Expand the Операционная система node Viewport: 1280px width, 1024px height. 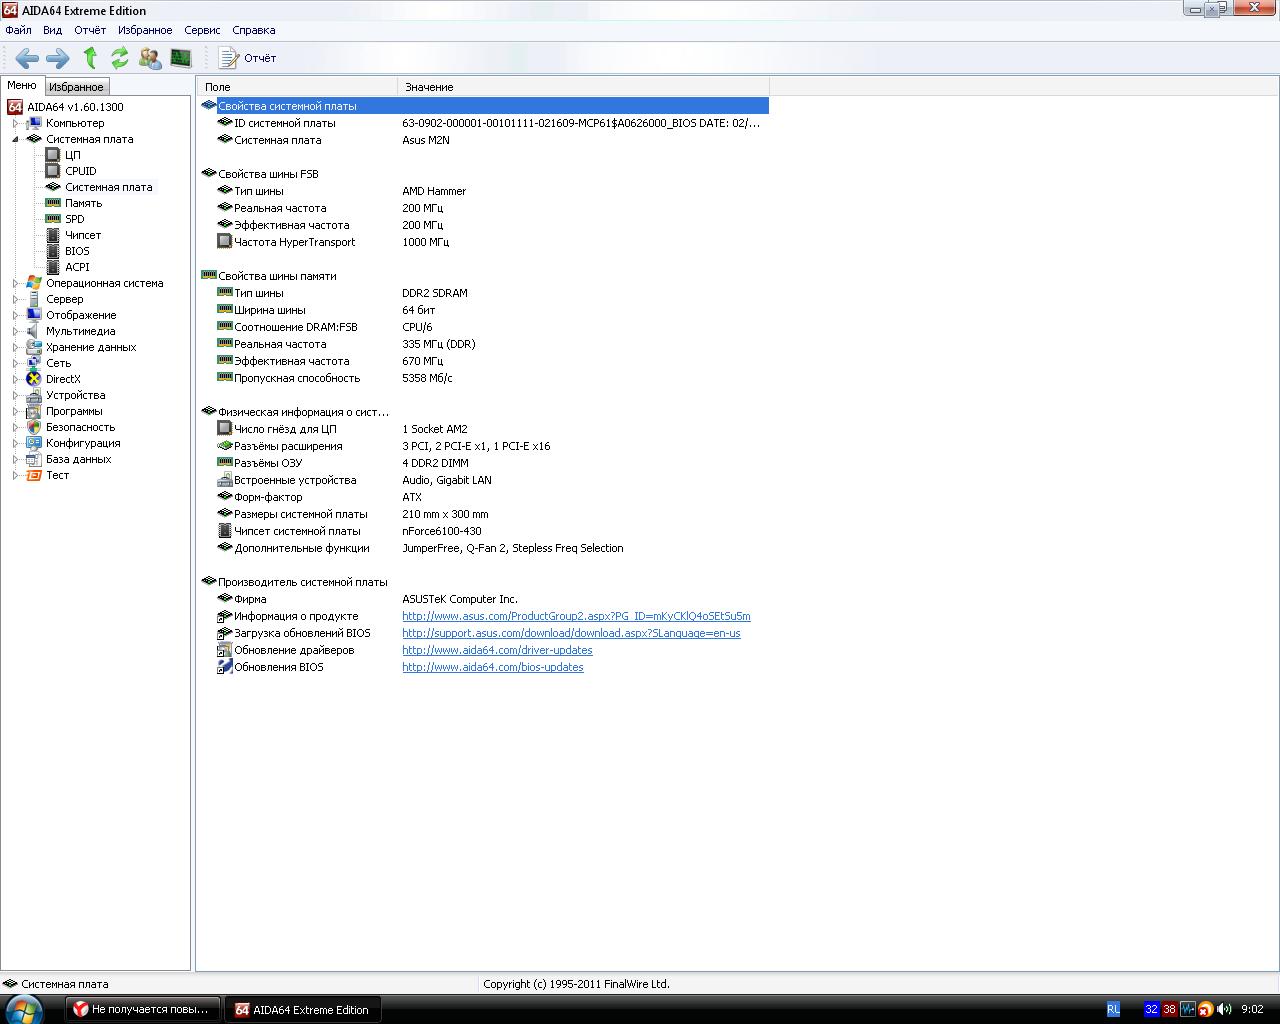pos(15,283)
